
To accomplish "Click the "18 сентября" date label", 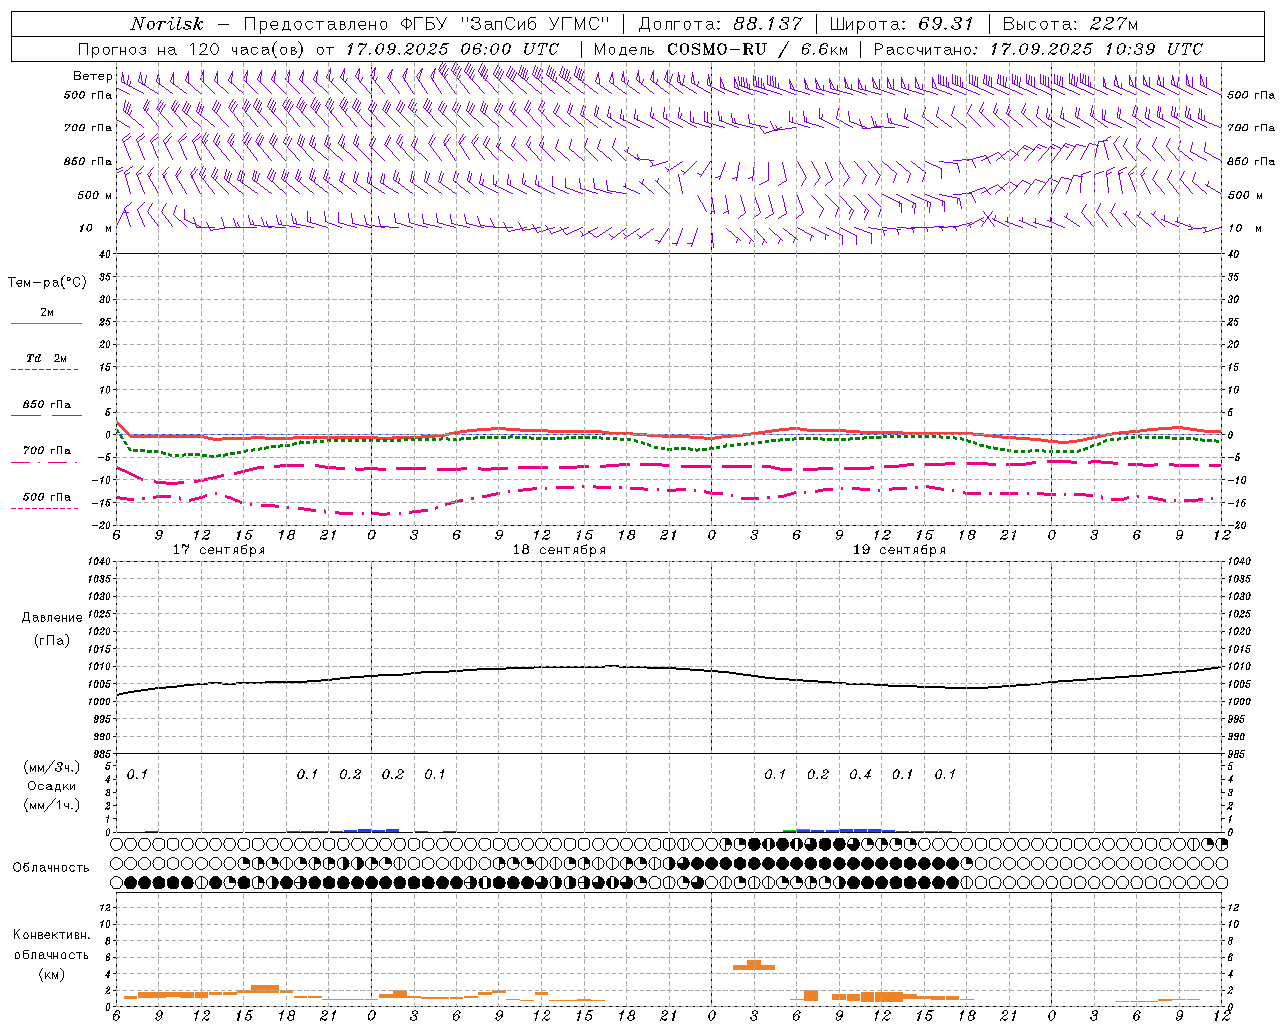I will [x=559, y=550].
